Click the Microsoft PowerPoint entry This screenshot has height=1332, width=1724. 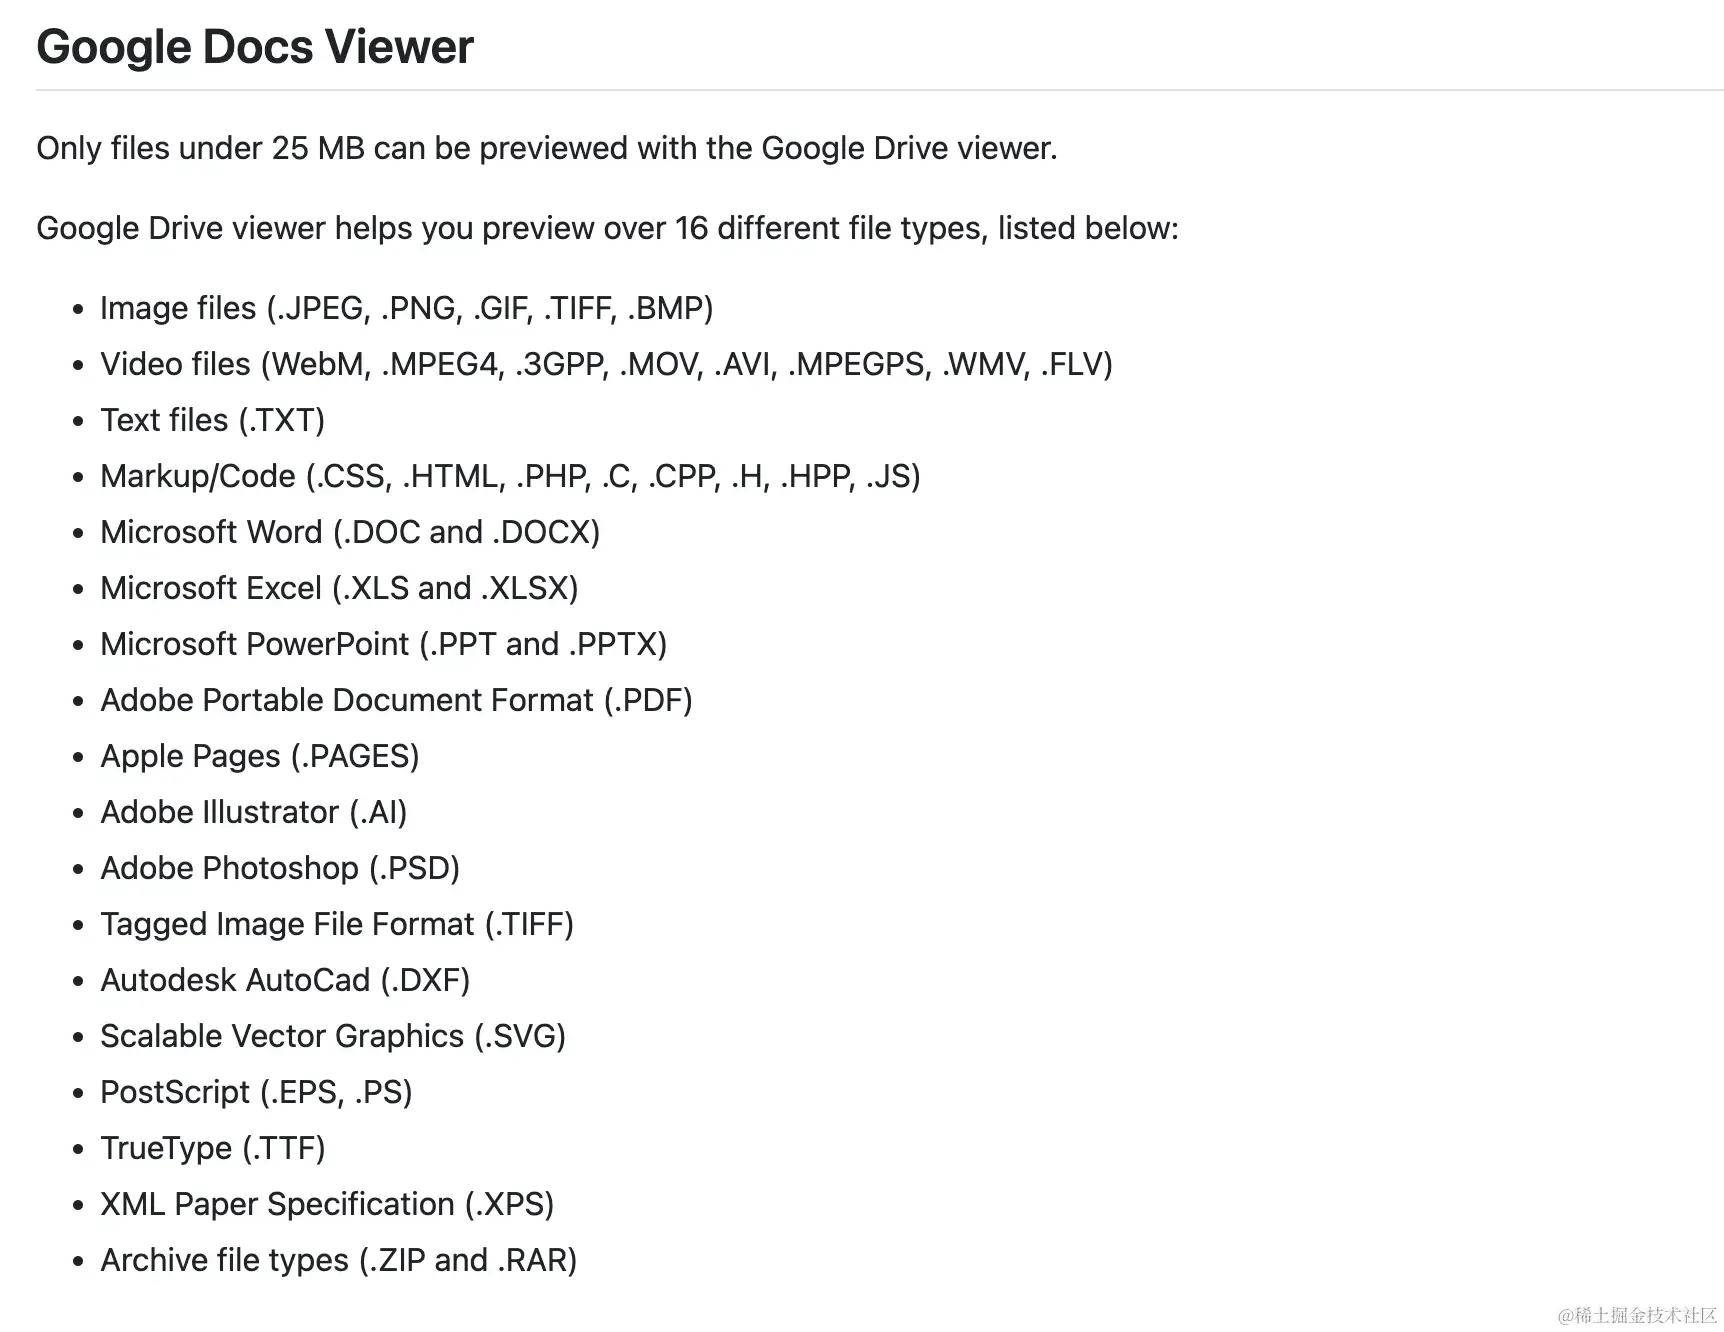click(x=384, y=644)
